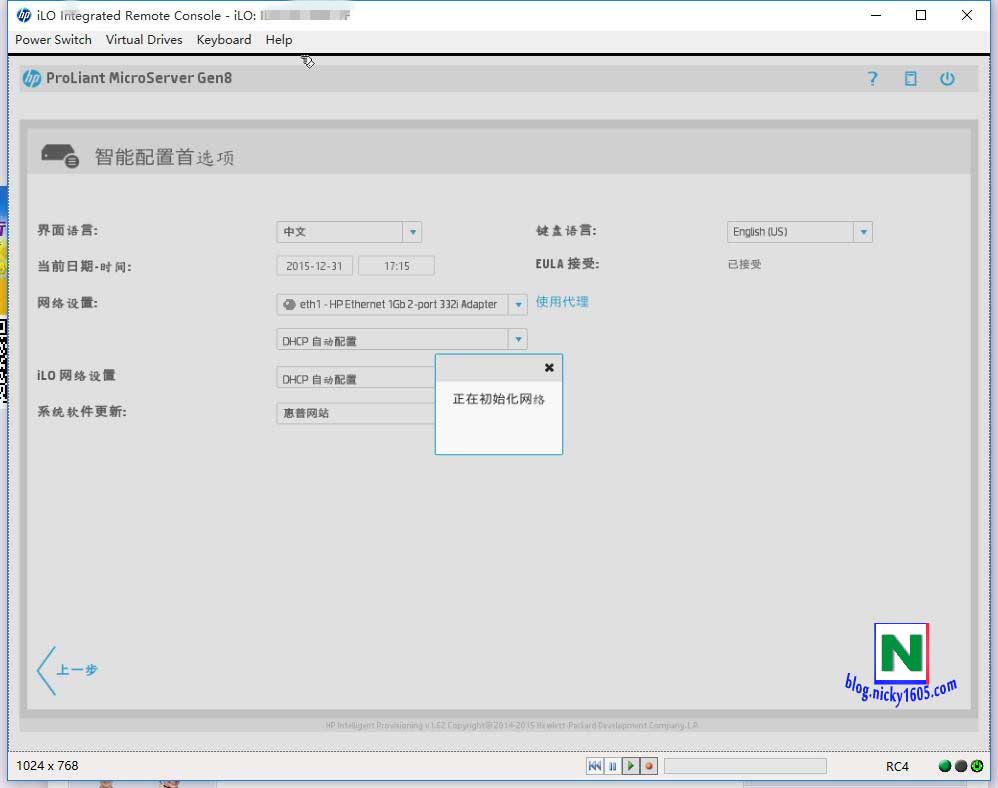Click the 使用代理 proxy link
This screenshot has height=788, width=998.
pyautogui.click(x=562, y=302)
